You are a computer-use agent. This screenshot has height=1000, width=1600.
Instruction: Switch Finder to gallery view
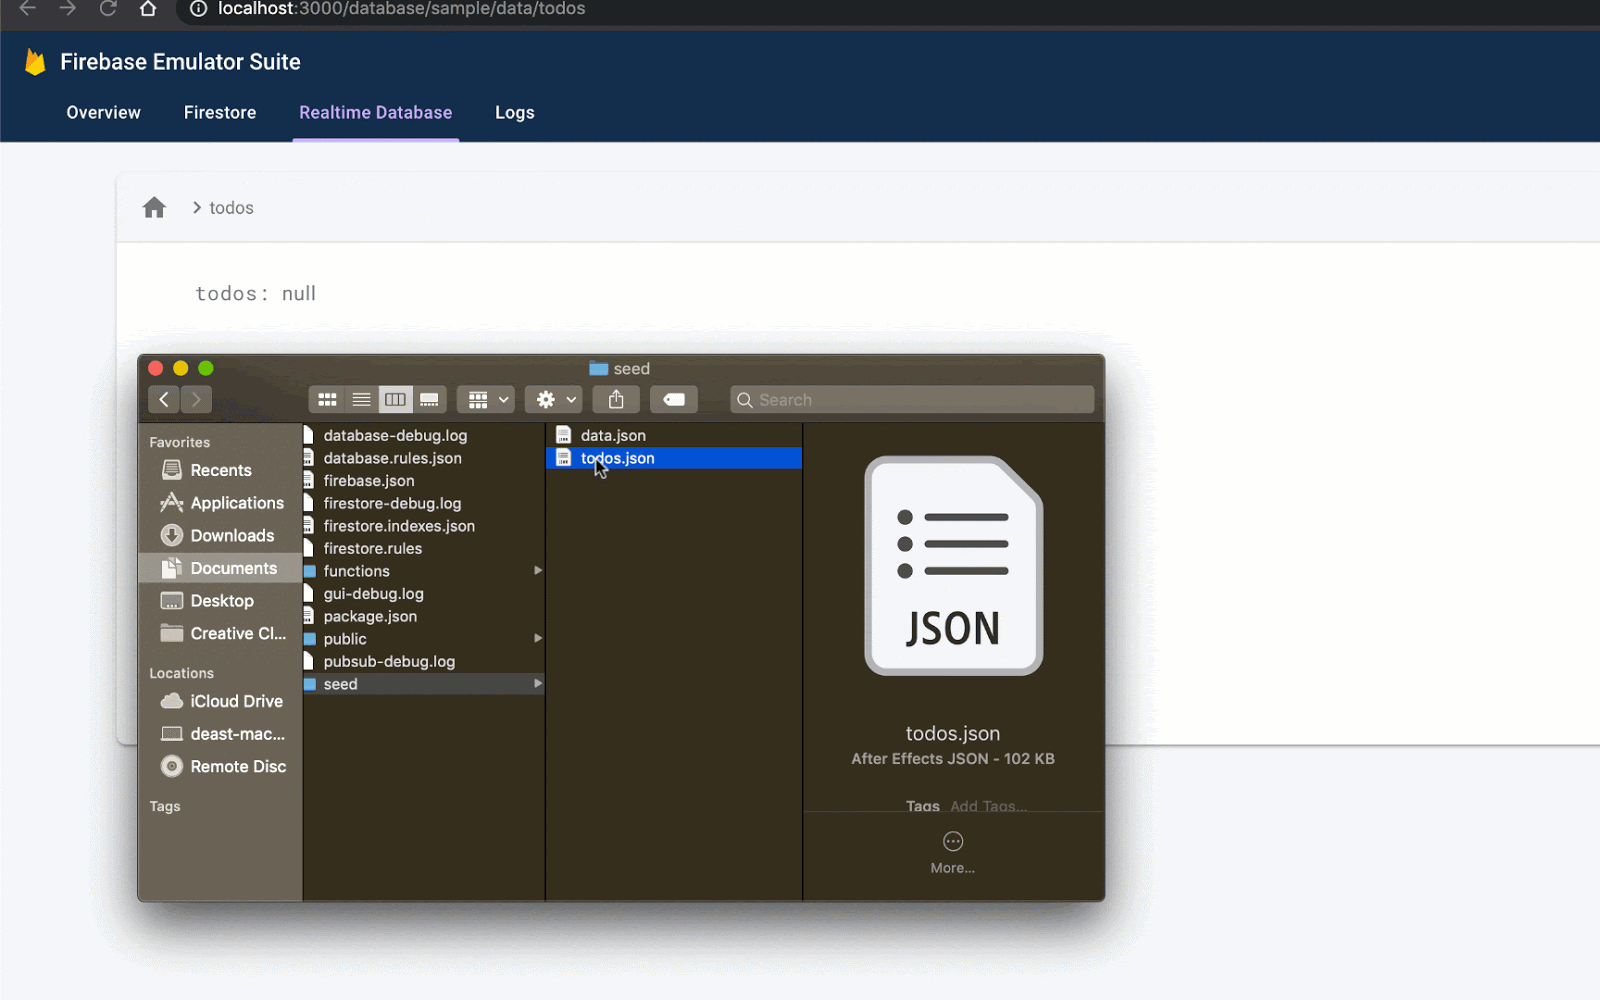pos(429,400)
